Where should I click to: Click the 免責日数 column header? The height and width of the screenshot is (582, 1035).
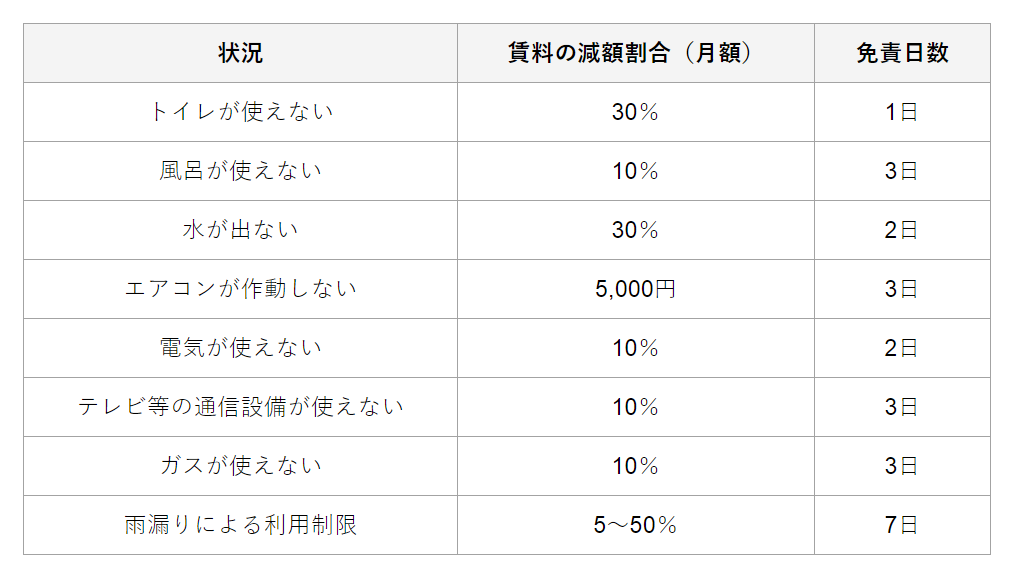pyautogui.click(x=902, y=53)
